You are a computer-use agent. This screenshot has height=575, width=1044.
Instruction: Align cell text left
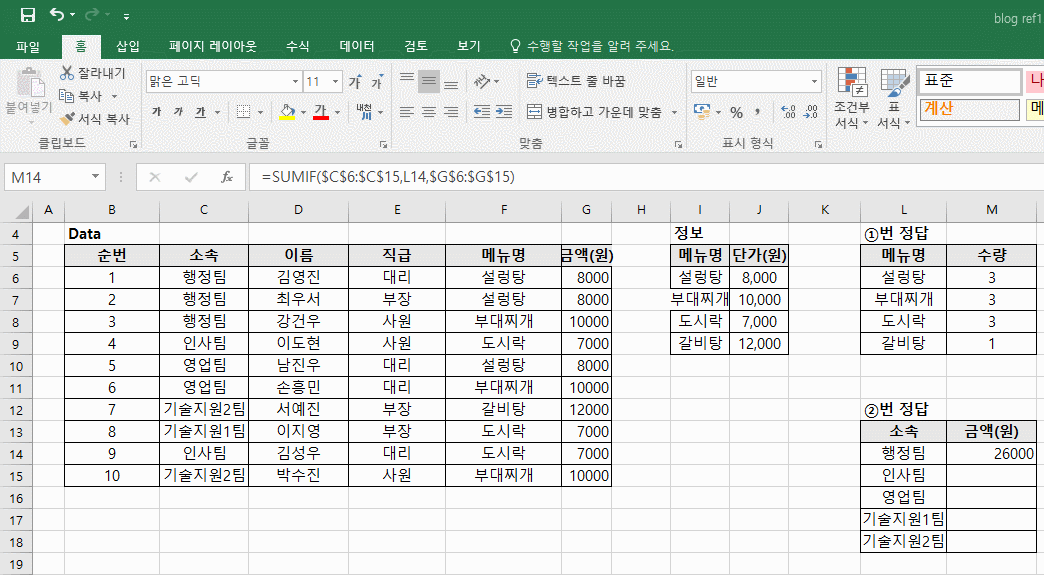point(407,112)
